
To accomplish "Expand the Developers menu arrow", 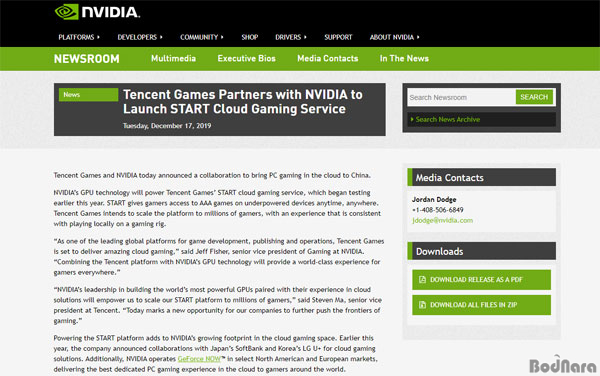I will tap(161, 37).
